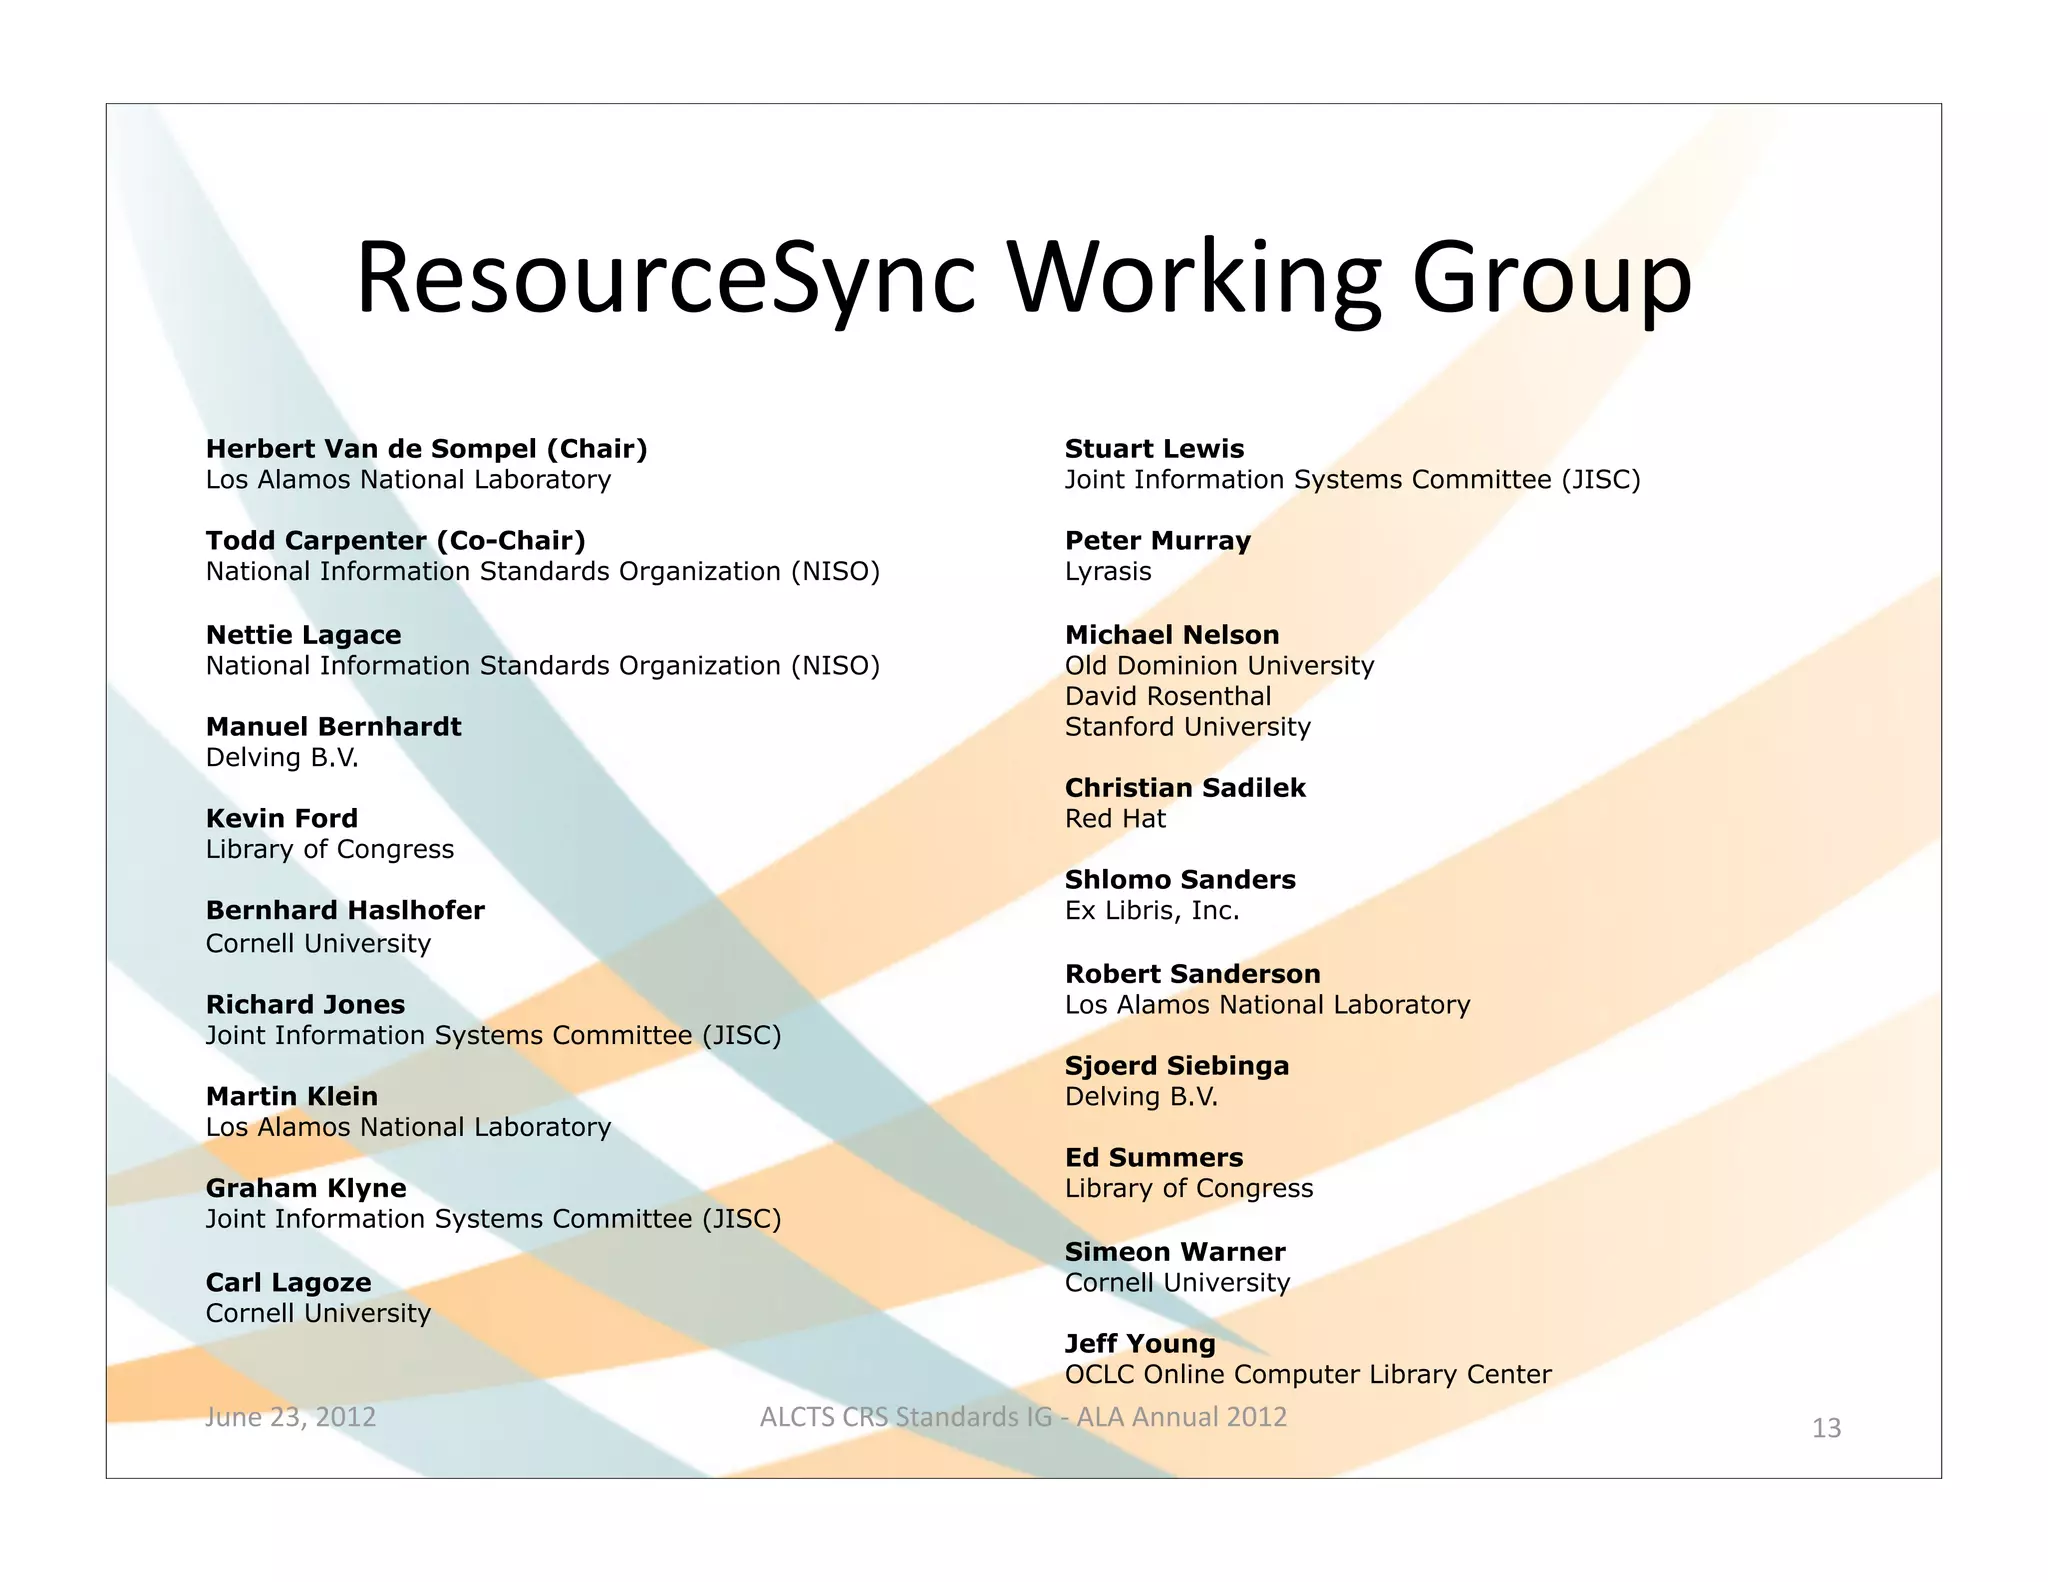
Task: Click the name 'Herbert Van de Sompel (Chair)'
Action: (427, 449)
